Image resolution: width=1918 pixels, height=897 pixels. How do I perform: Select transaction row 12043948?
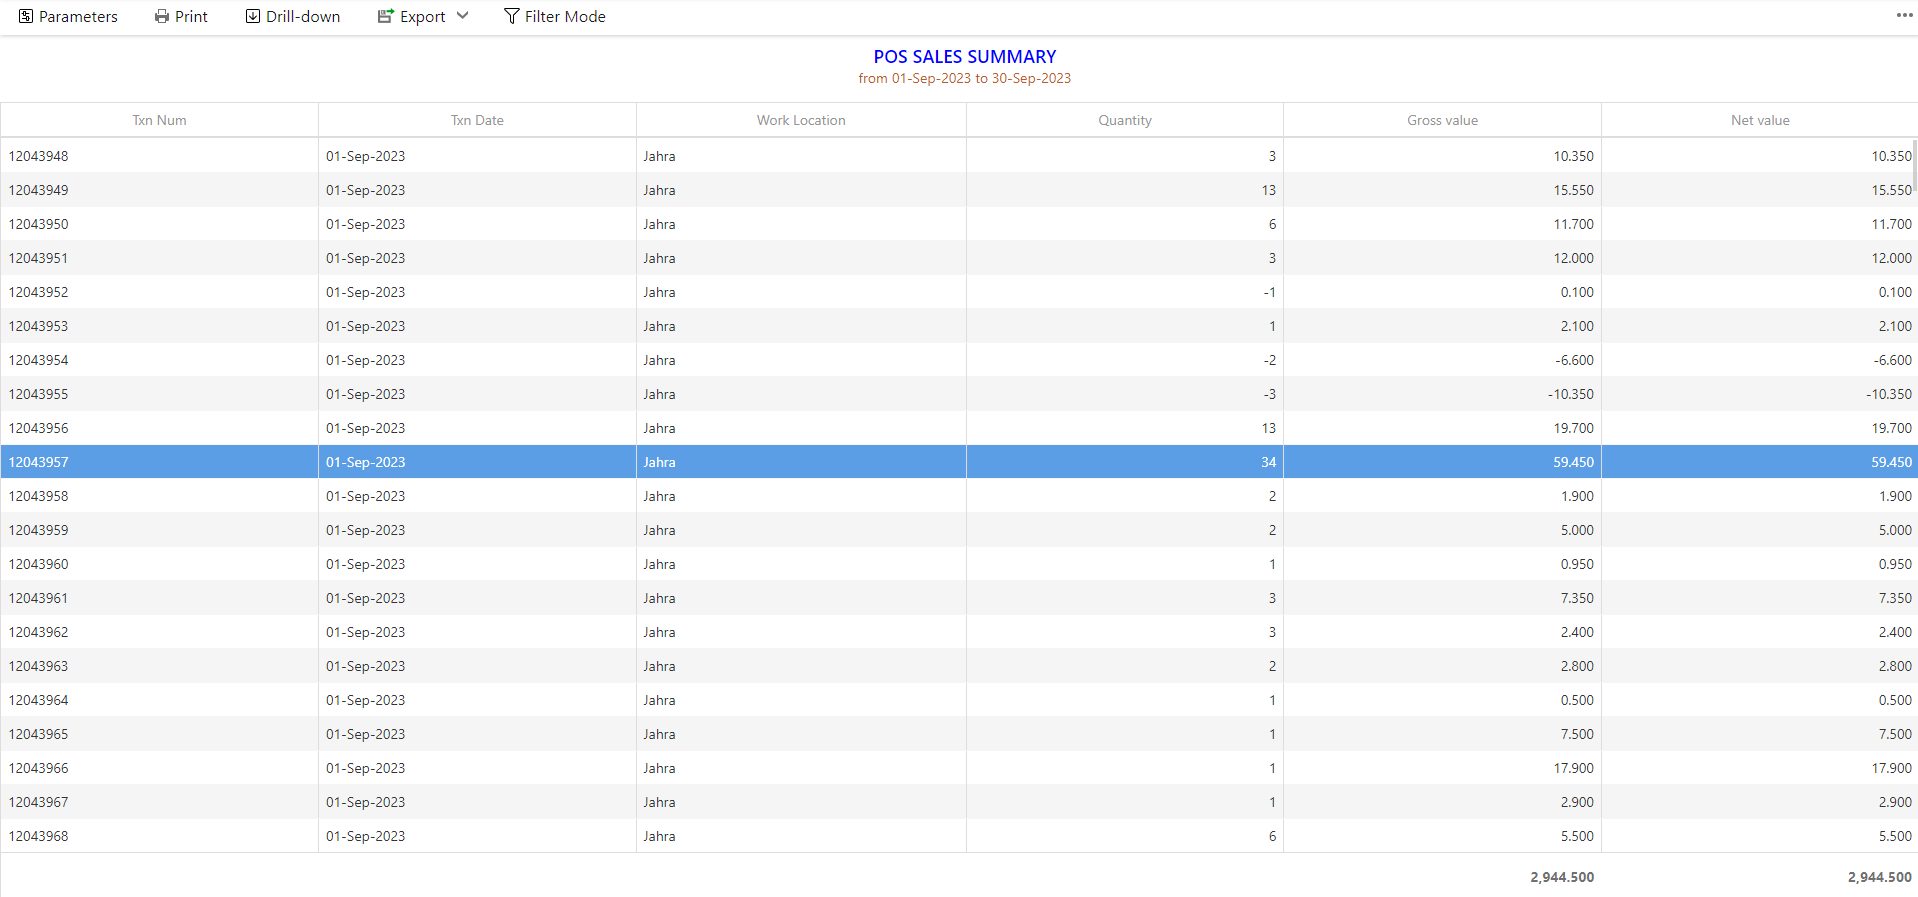[39, 156]
